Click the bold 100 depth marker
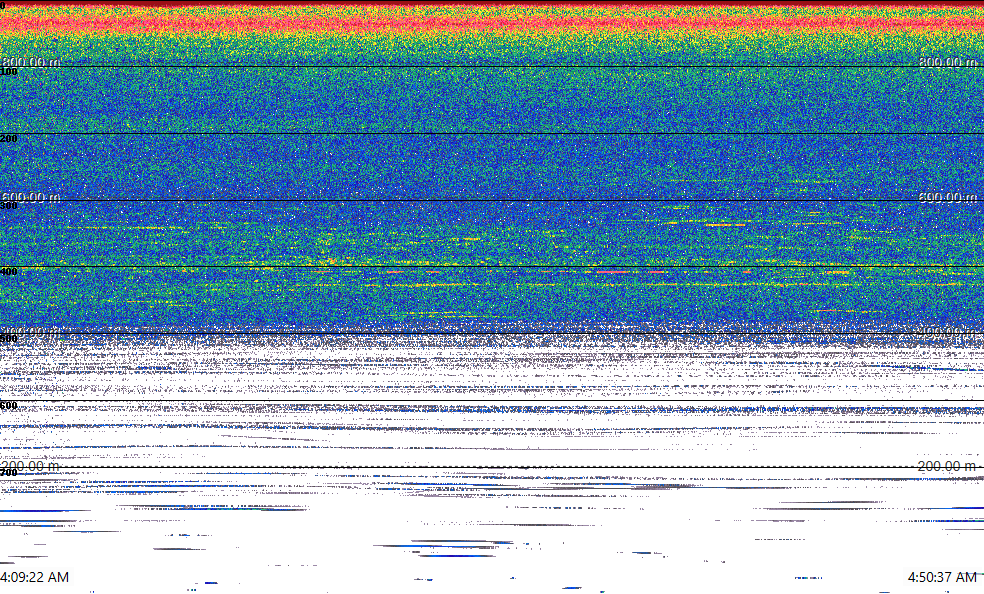Screen dimensions: 984x594 [9, 72]
